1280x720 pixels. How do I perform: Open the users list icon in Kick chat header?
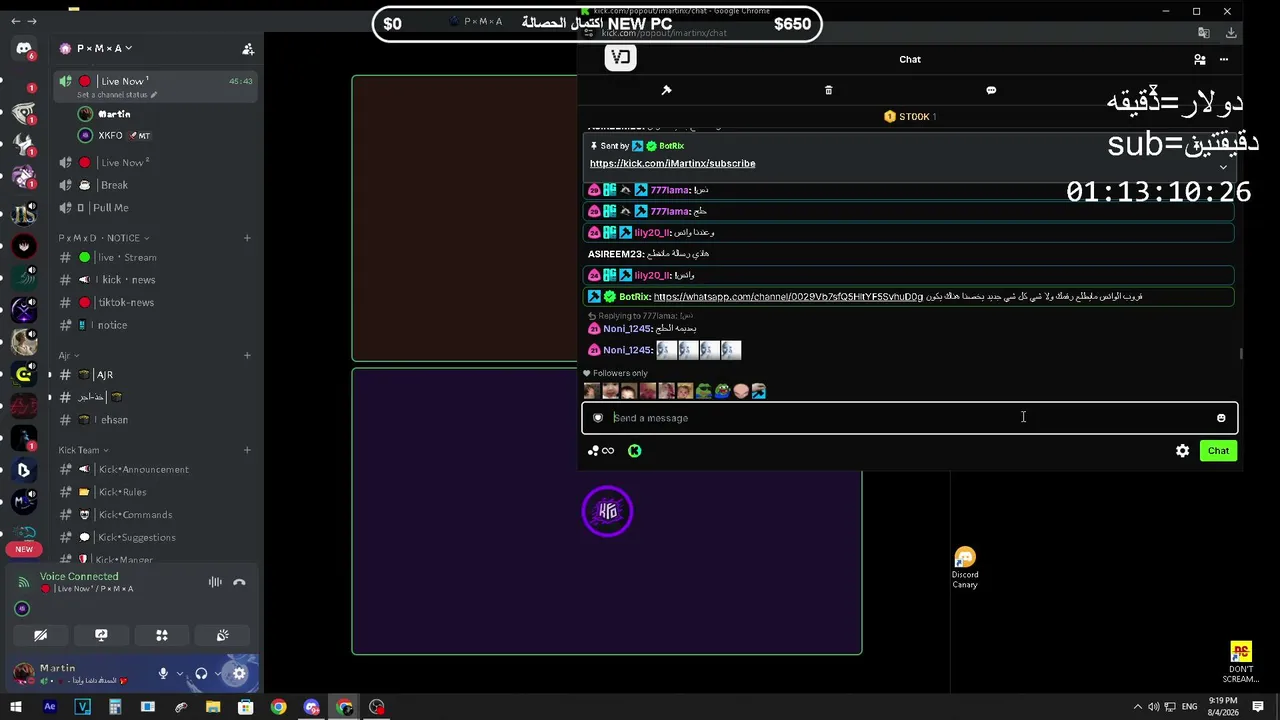click(1200, 59)
